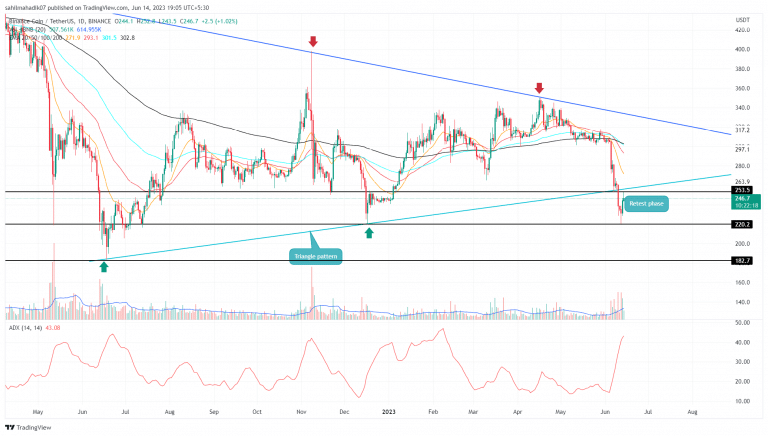Click the green up arrow at June low
768x436 pixels.
coord(103,267)
